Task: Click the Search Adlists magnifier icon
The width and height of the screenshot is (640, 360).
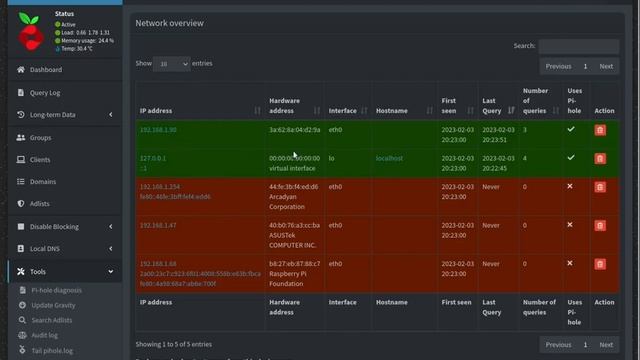Action: pos(22,320)
